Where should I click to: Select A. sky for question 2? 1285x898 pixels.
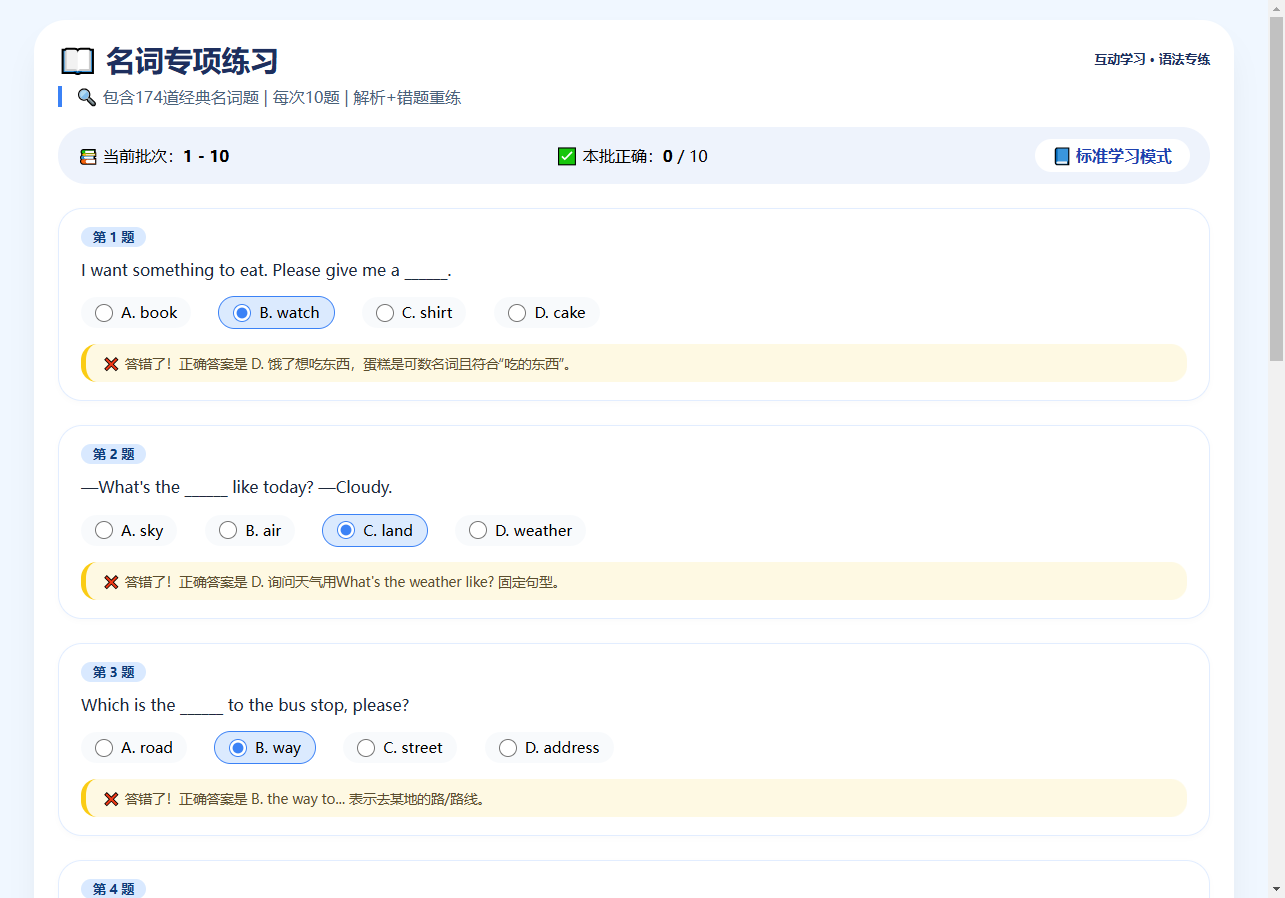(129, 530)
